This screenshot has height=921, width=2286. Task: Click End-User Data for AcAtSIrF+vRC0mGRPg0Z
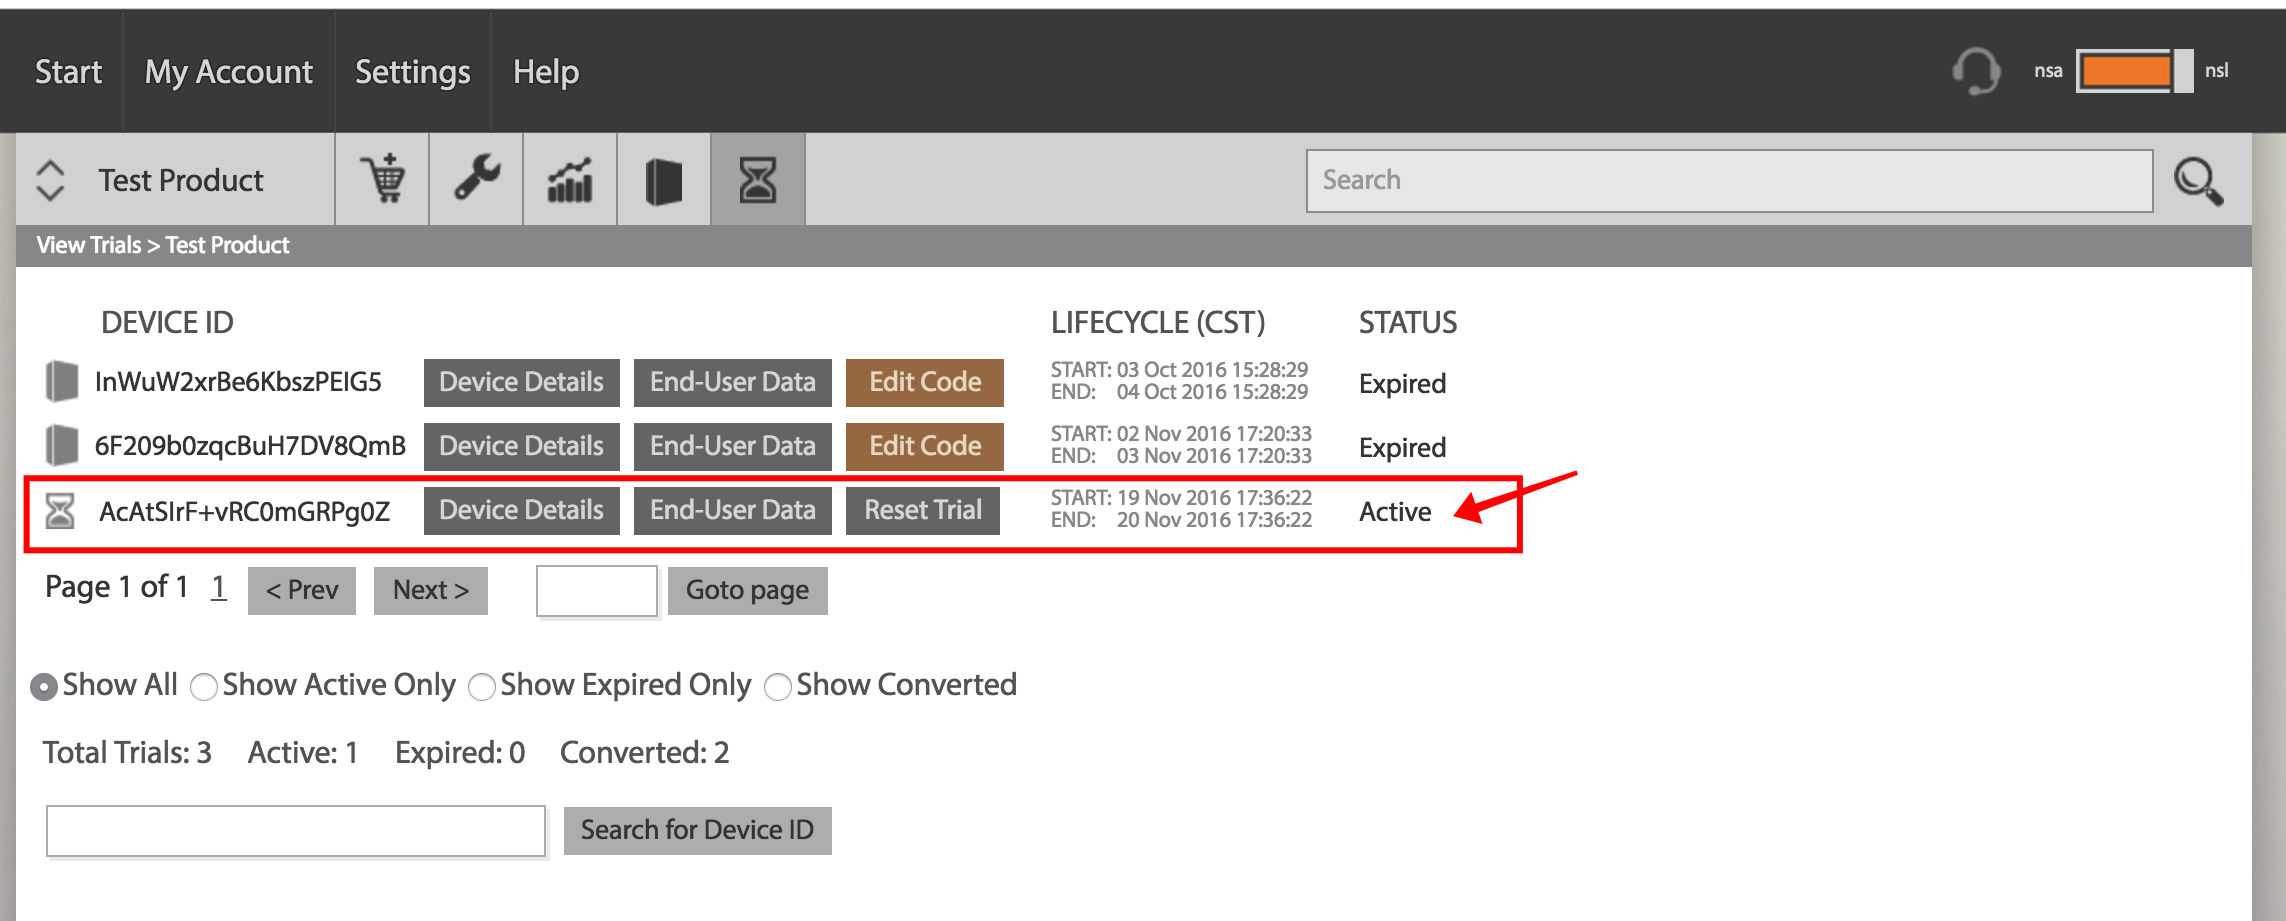point(733,511)
